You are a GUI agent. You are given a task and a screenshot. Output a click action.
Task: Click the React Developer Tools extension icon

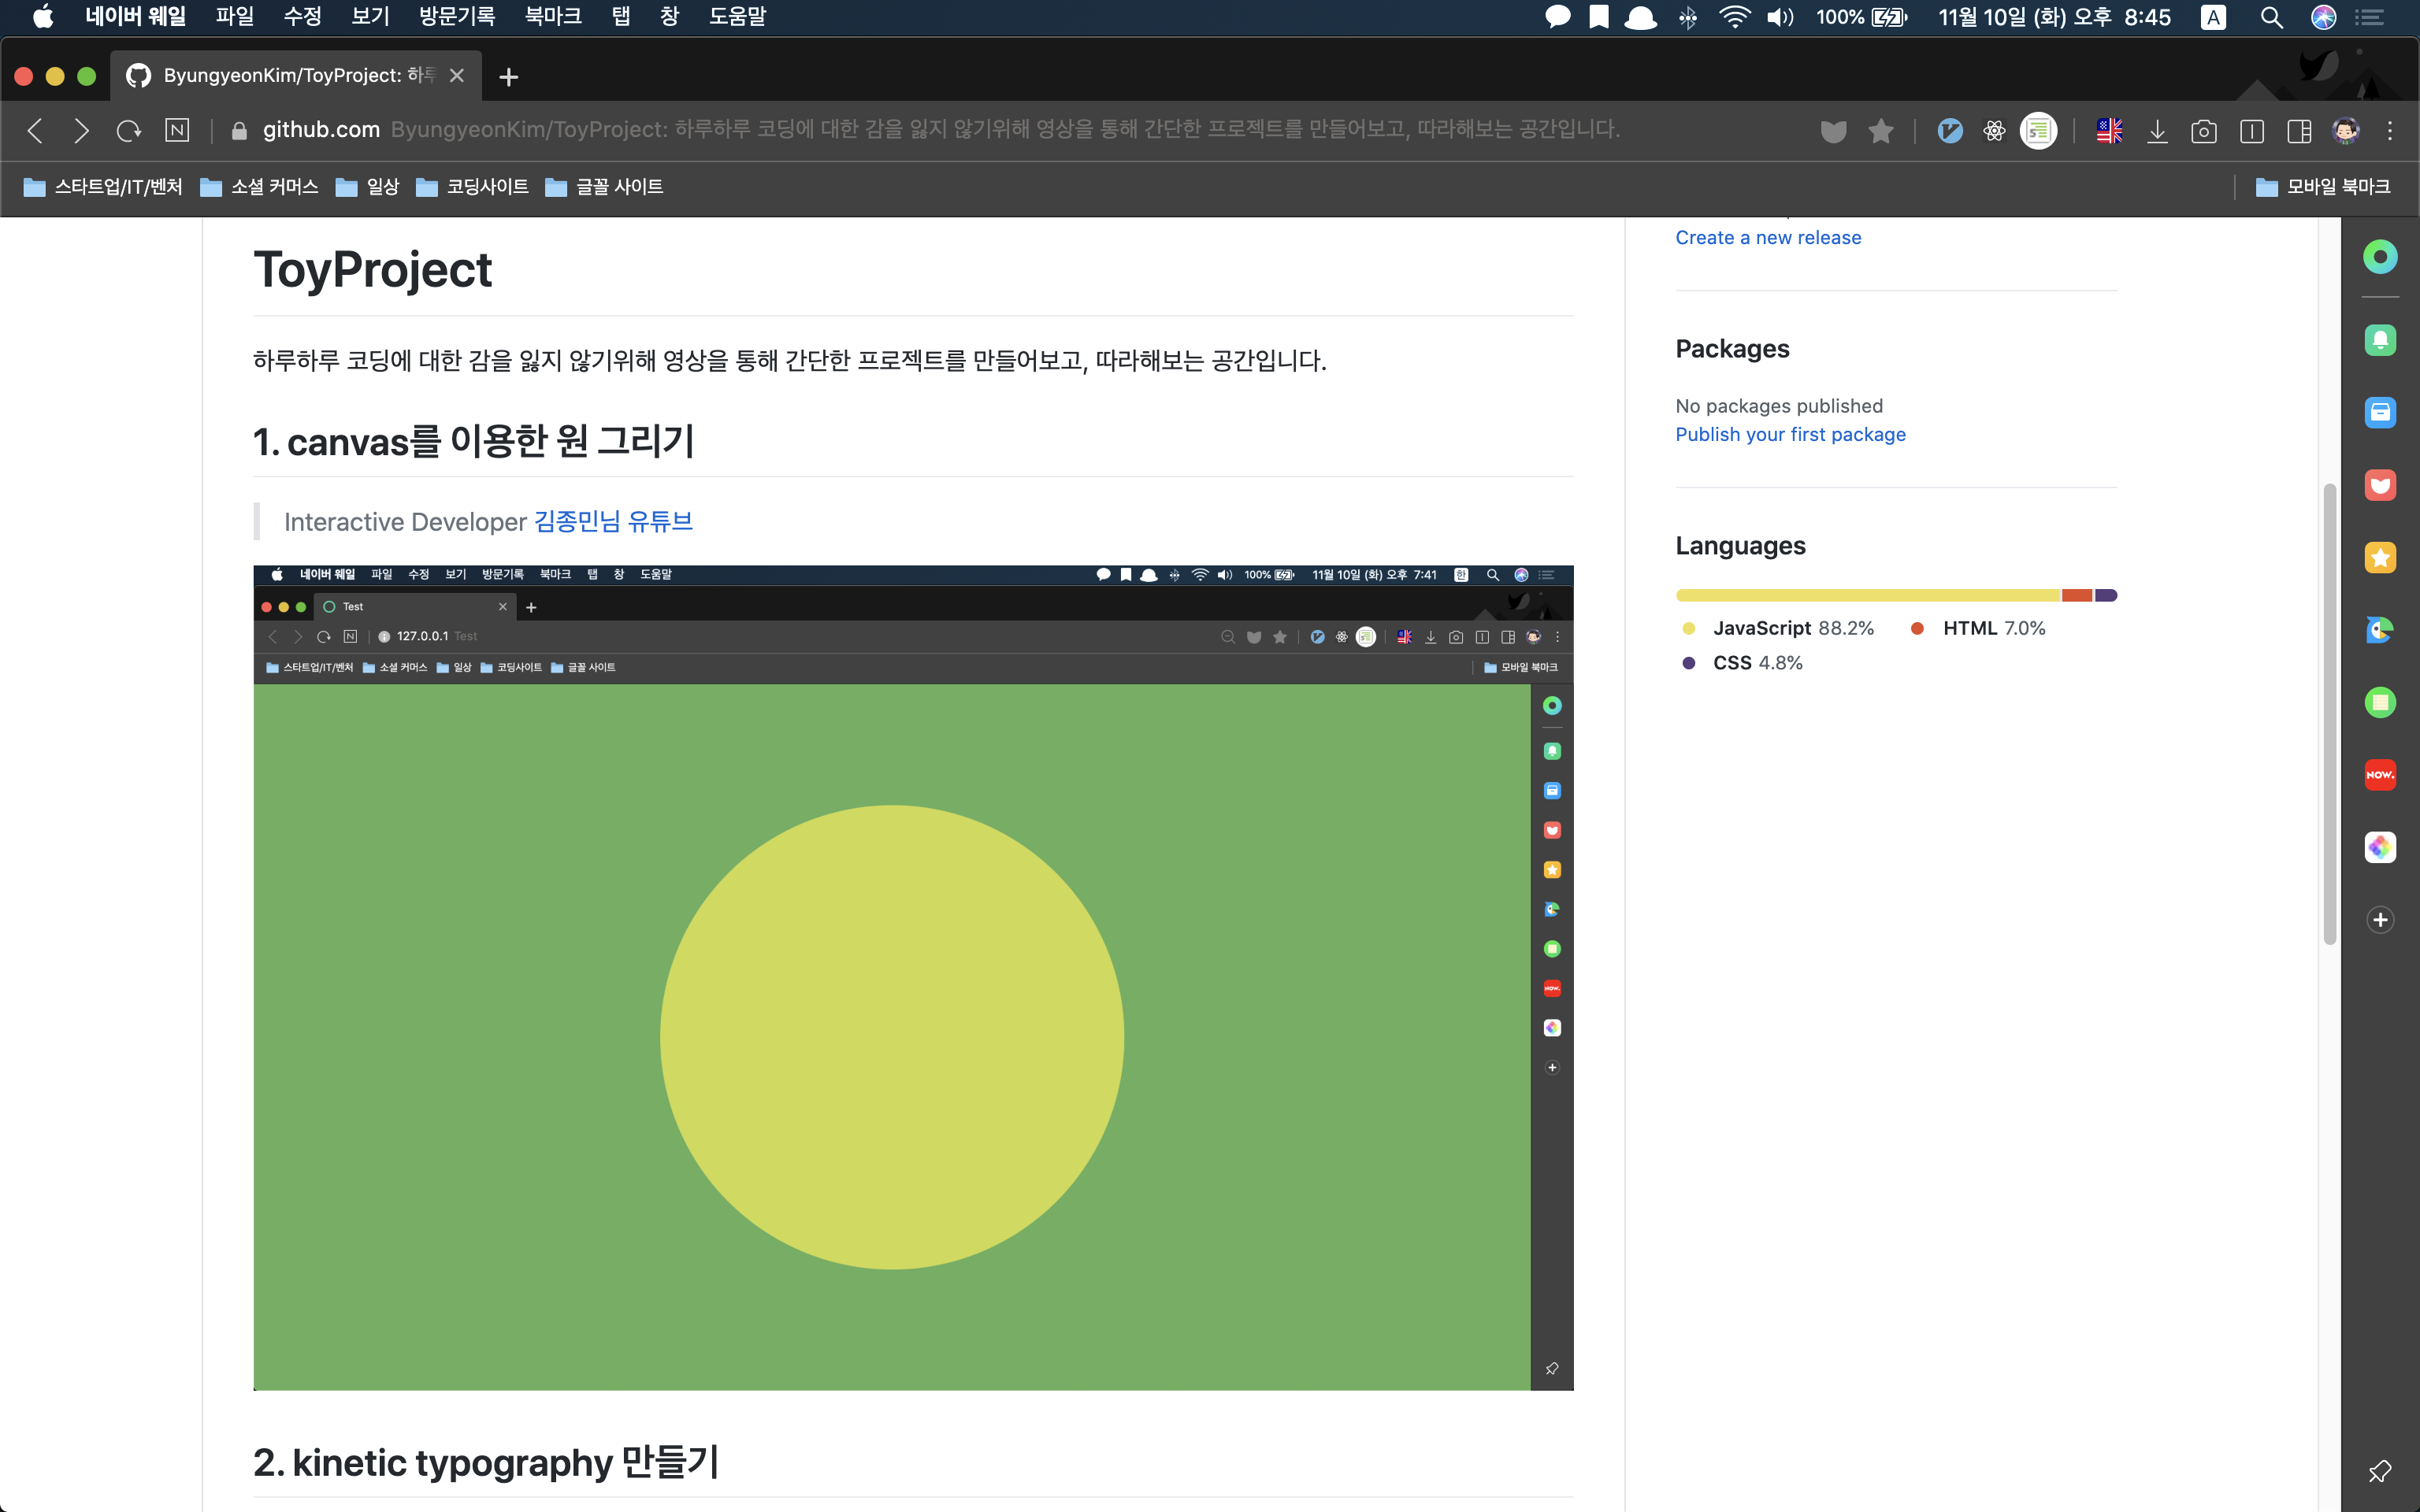[1994, 131]
